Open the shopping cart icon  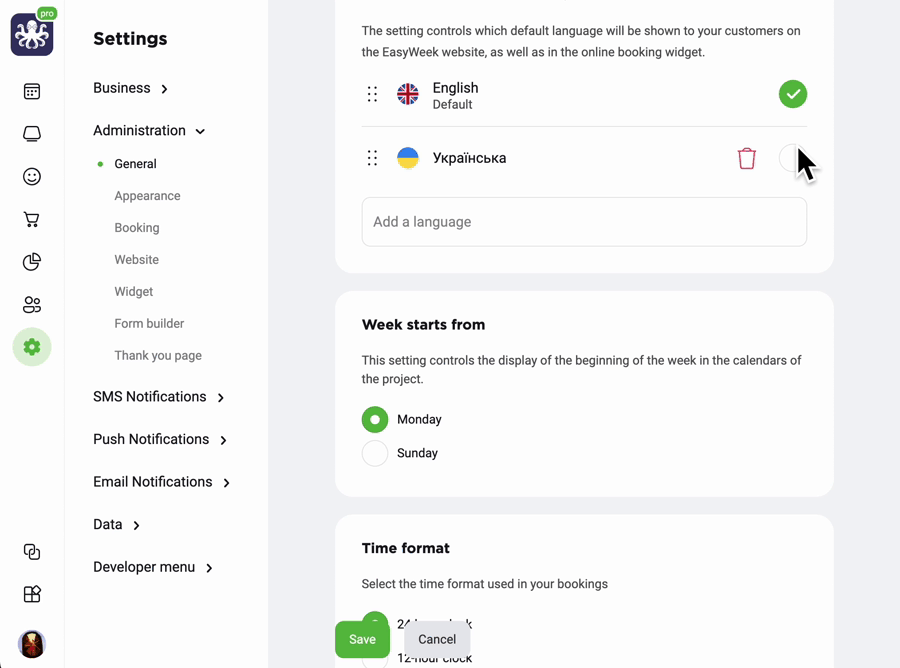(32, 219)
